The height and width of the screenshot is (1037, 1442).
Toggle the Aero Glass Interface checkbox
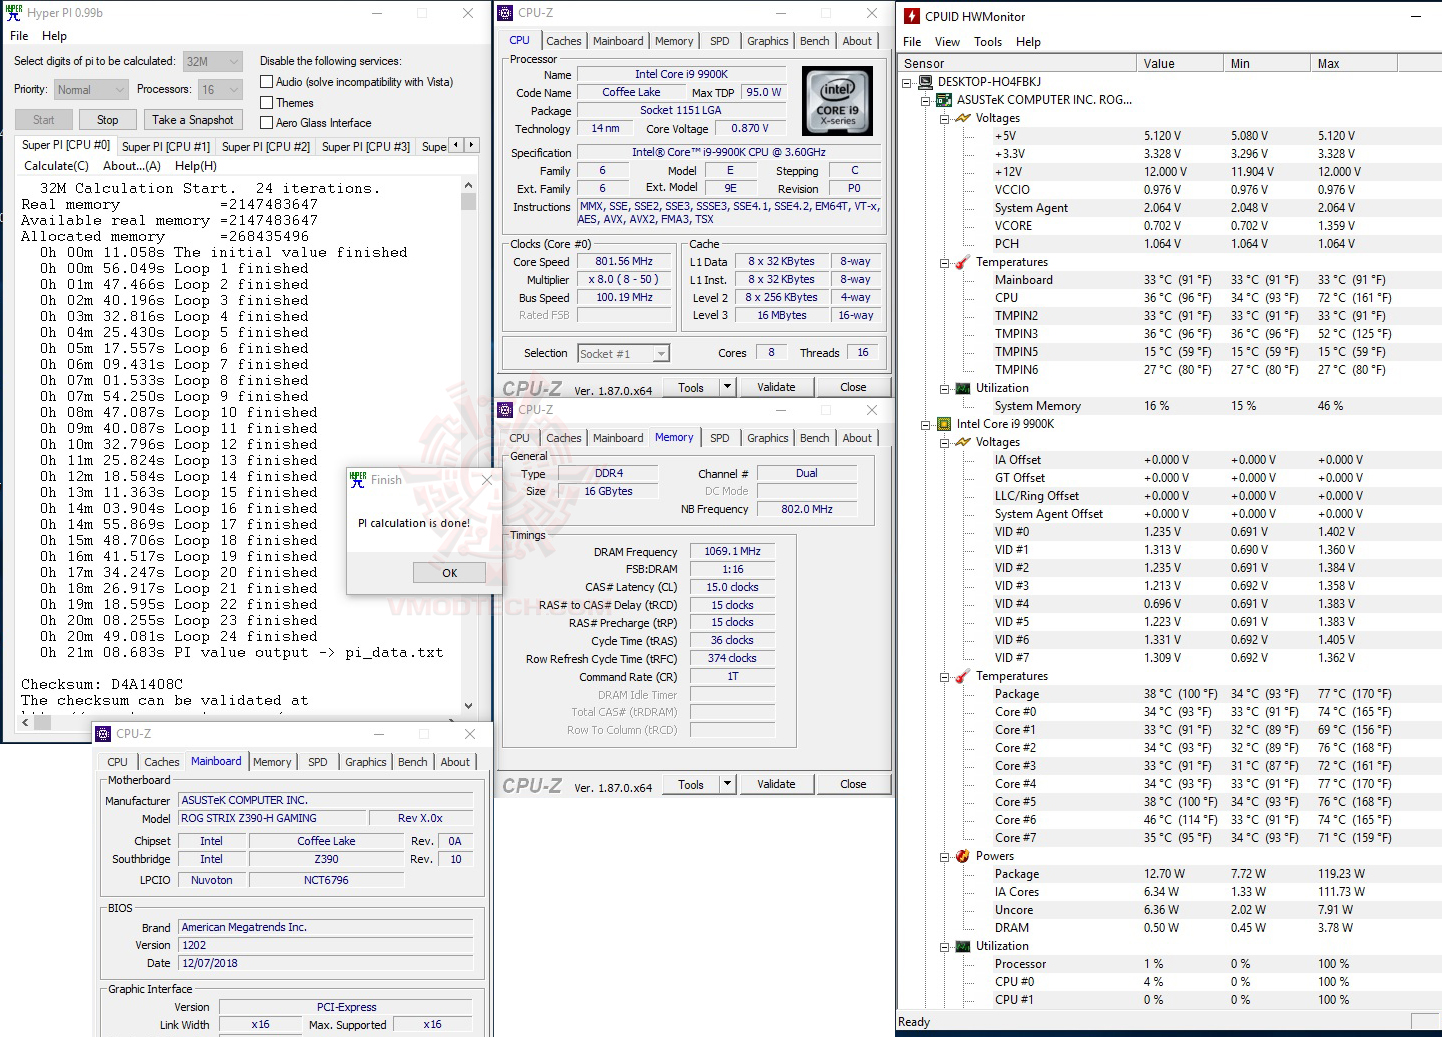pyautogui.click(x=266, y=123)
